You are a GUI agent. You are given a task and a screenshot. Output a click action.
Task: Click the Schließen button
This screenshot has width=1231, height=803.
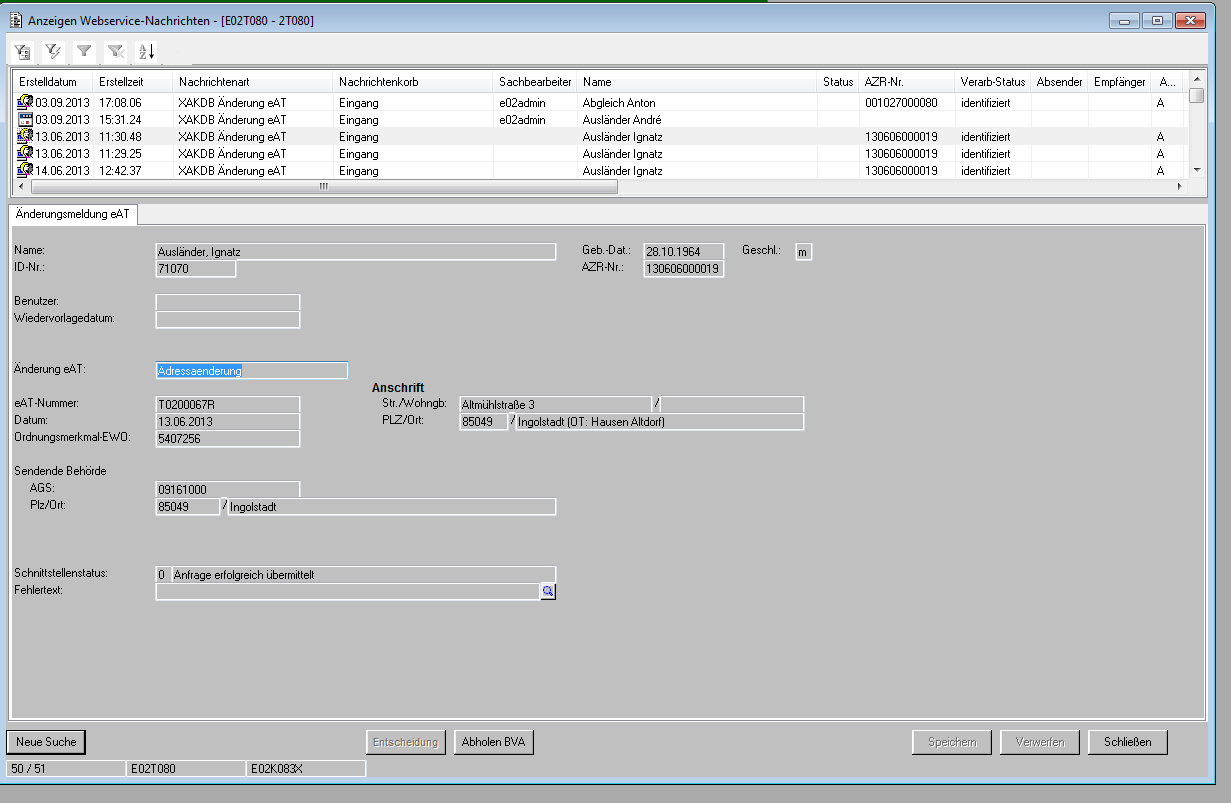(1127, 742)
